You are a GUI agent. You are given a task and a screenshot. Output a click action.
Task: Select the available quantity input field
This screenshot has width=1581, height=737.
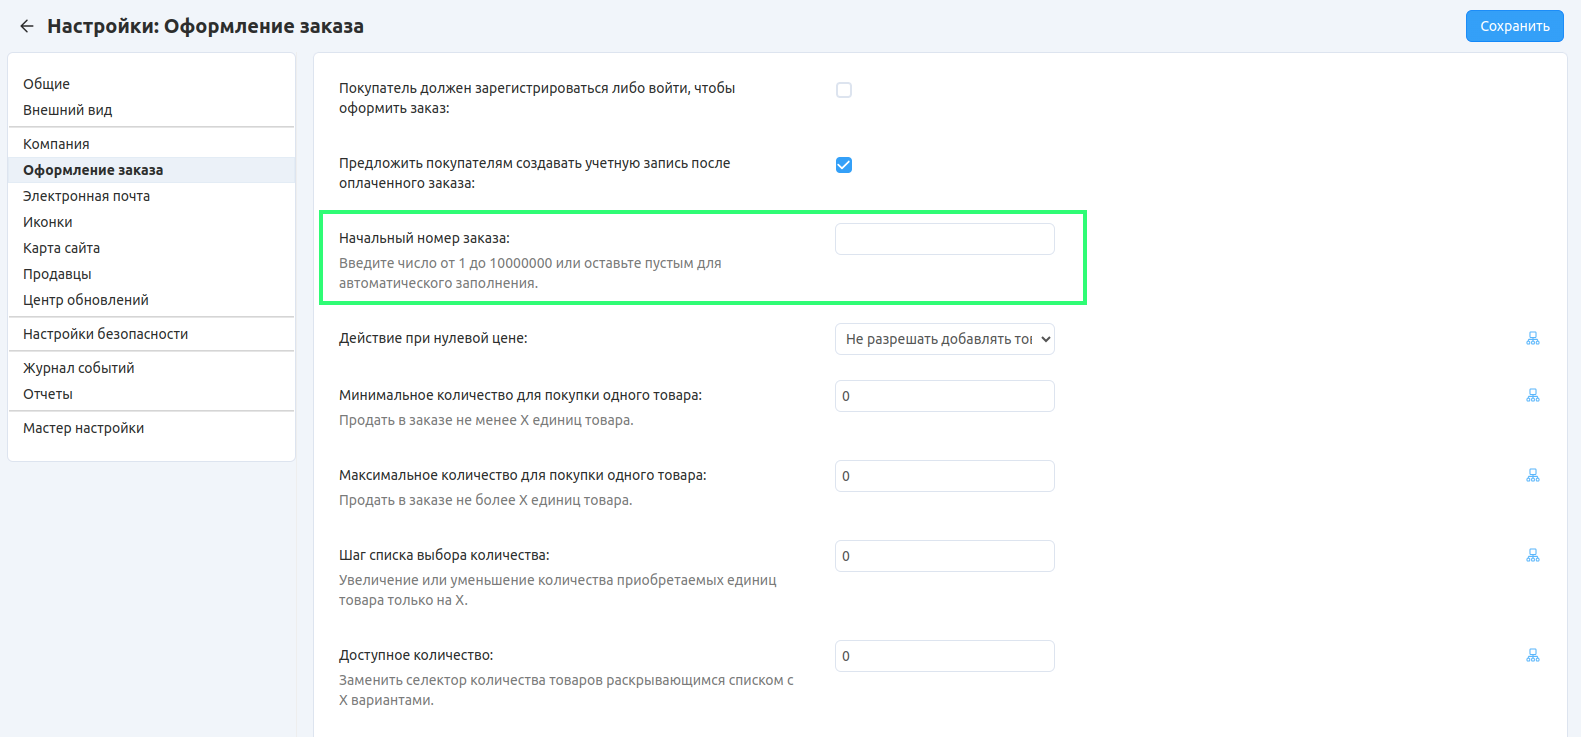tap(944, 656)
